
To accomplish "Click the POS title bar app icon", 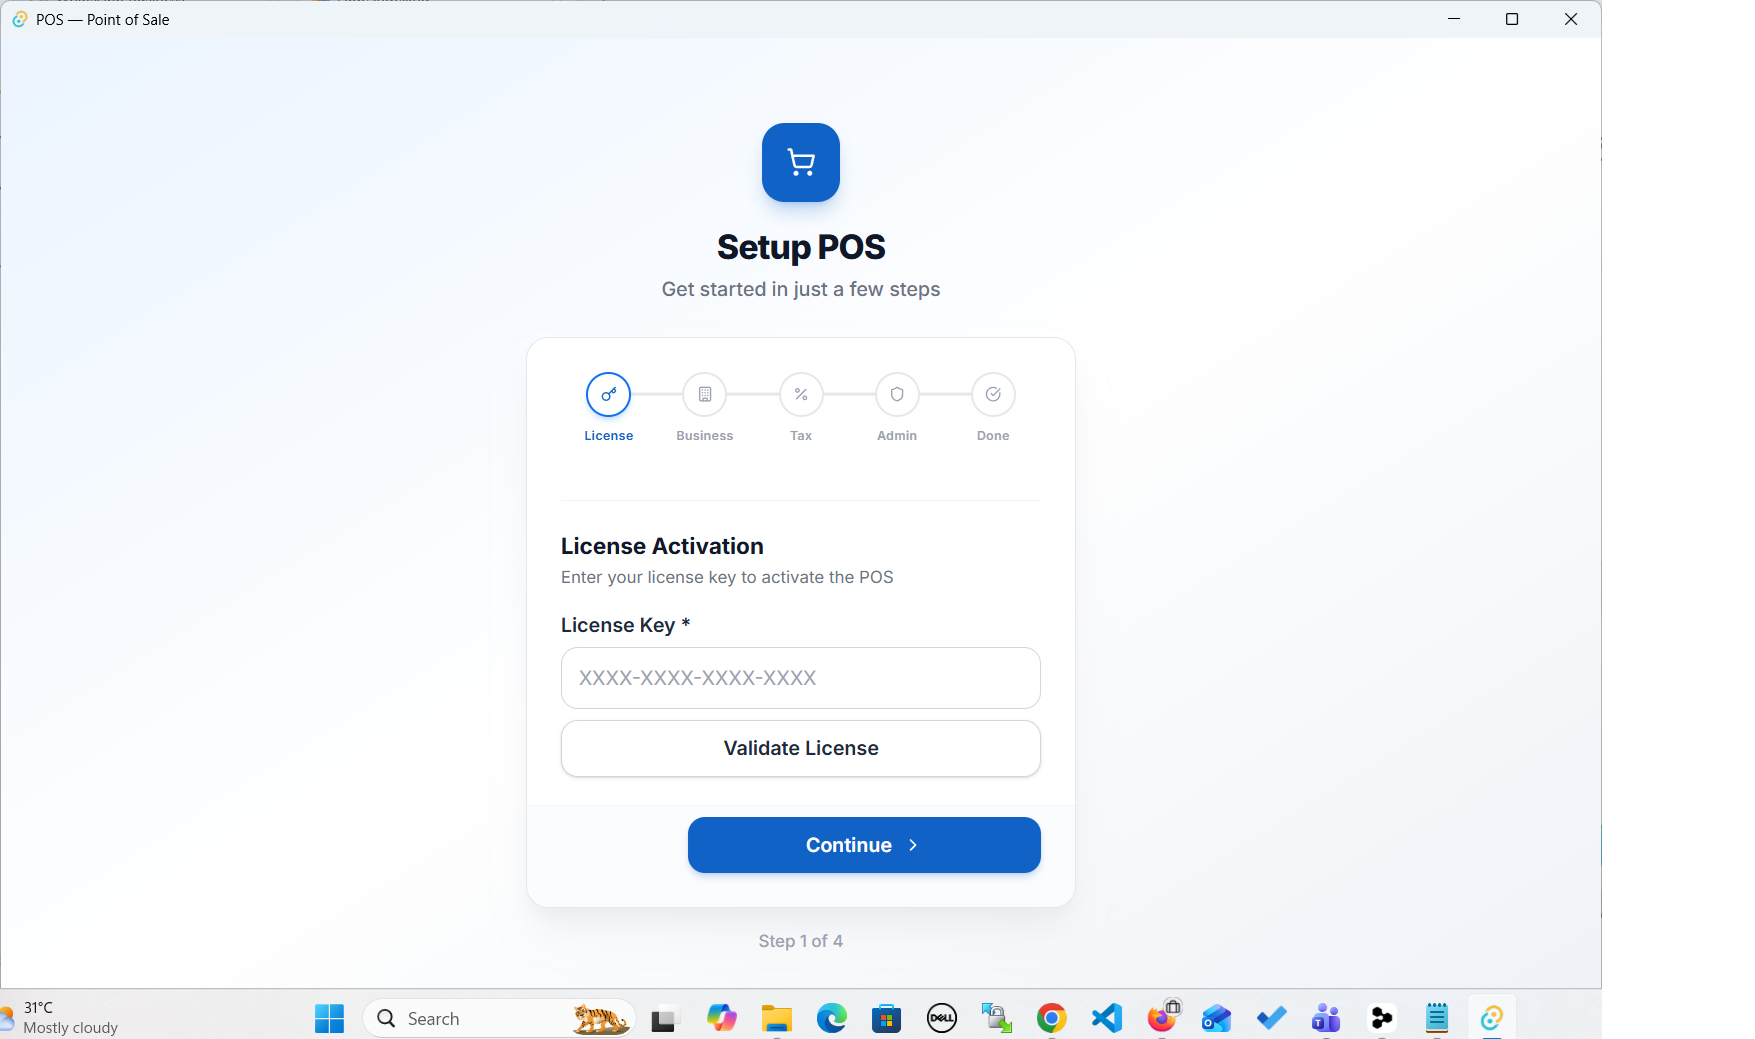I will click(20, 19).
